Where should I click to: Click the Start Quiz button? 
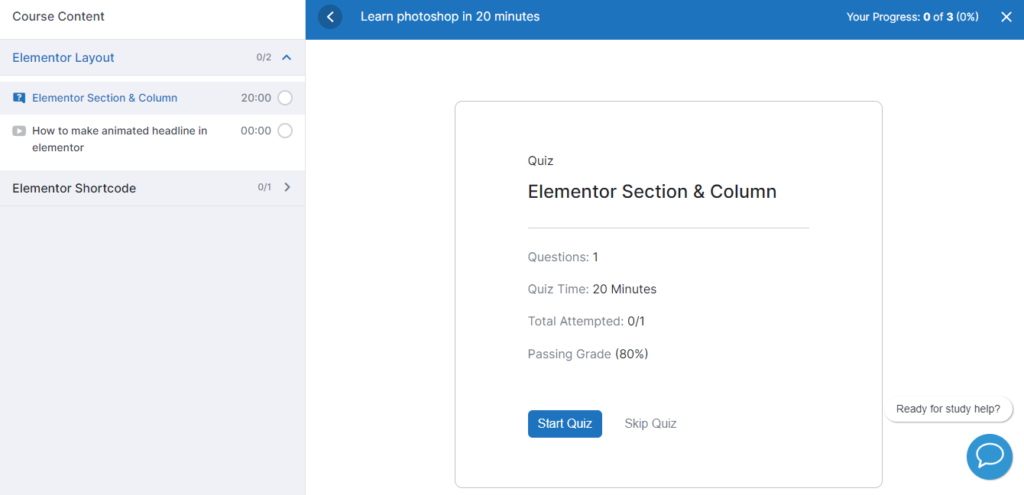(x=564, y=424)
